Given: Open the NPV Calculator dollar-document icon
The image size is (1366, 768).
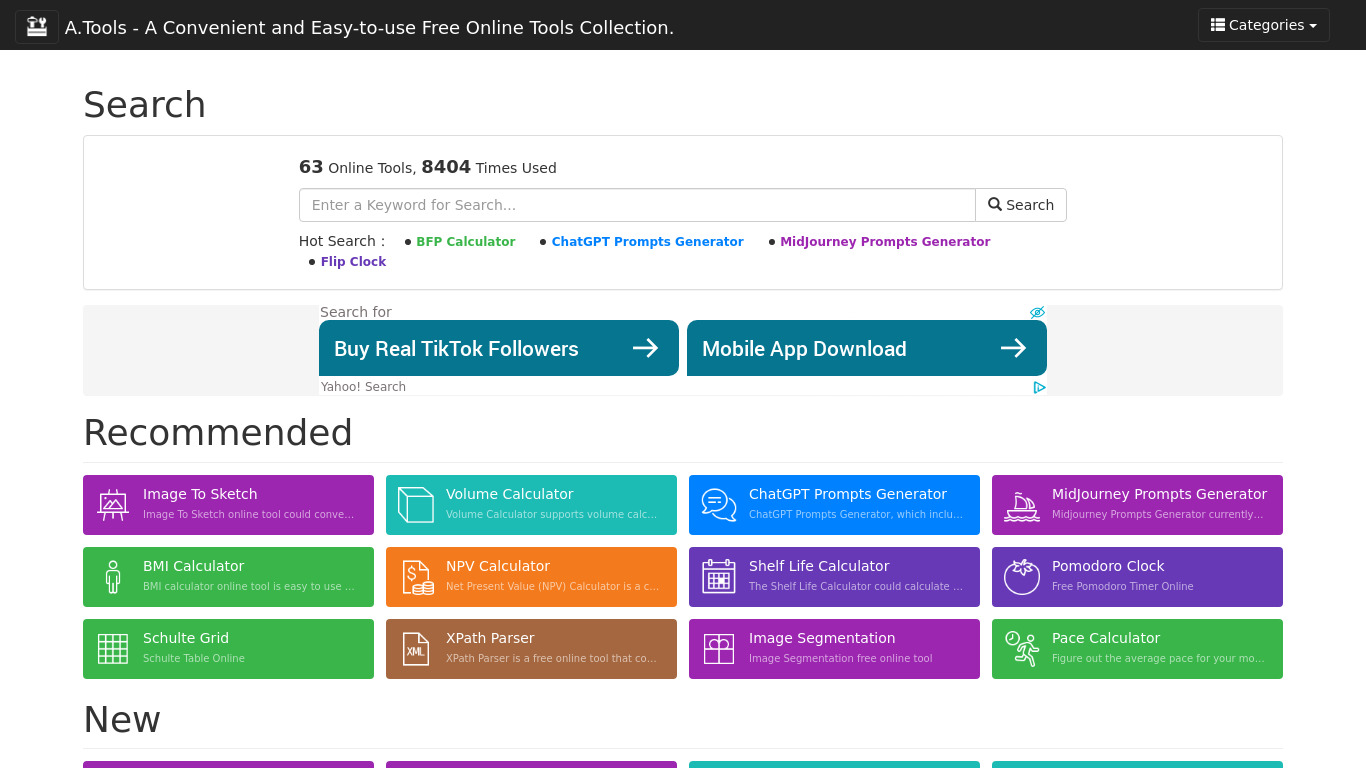Looking at the screenshot, I should pyautogui.click(x=416, y=577).
